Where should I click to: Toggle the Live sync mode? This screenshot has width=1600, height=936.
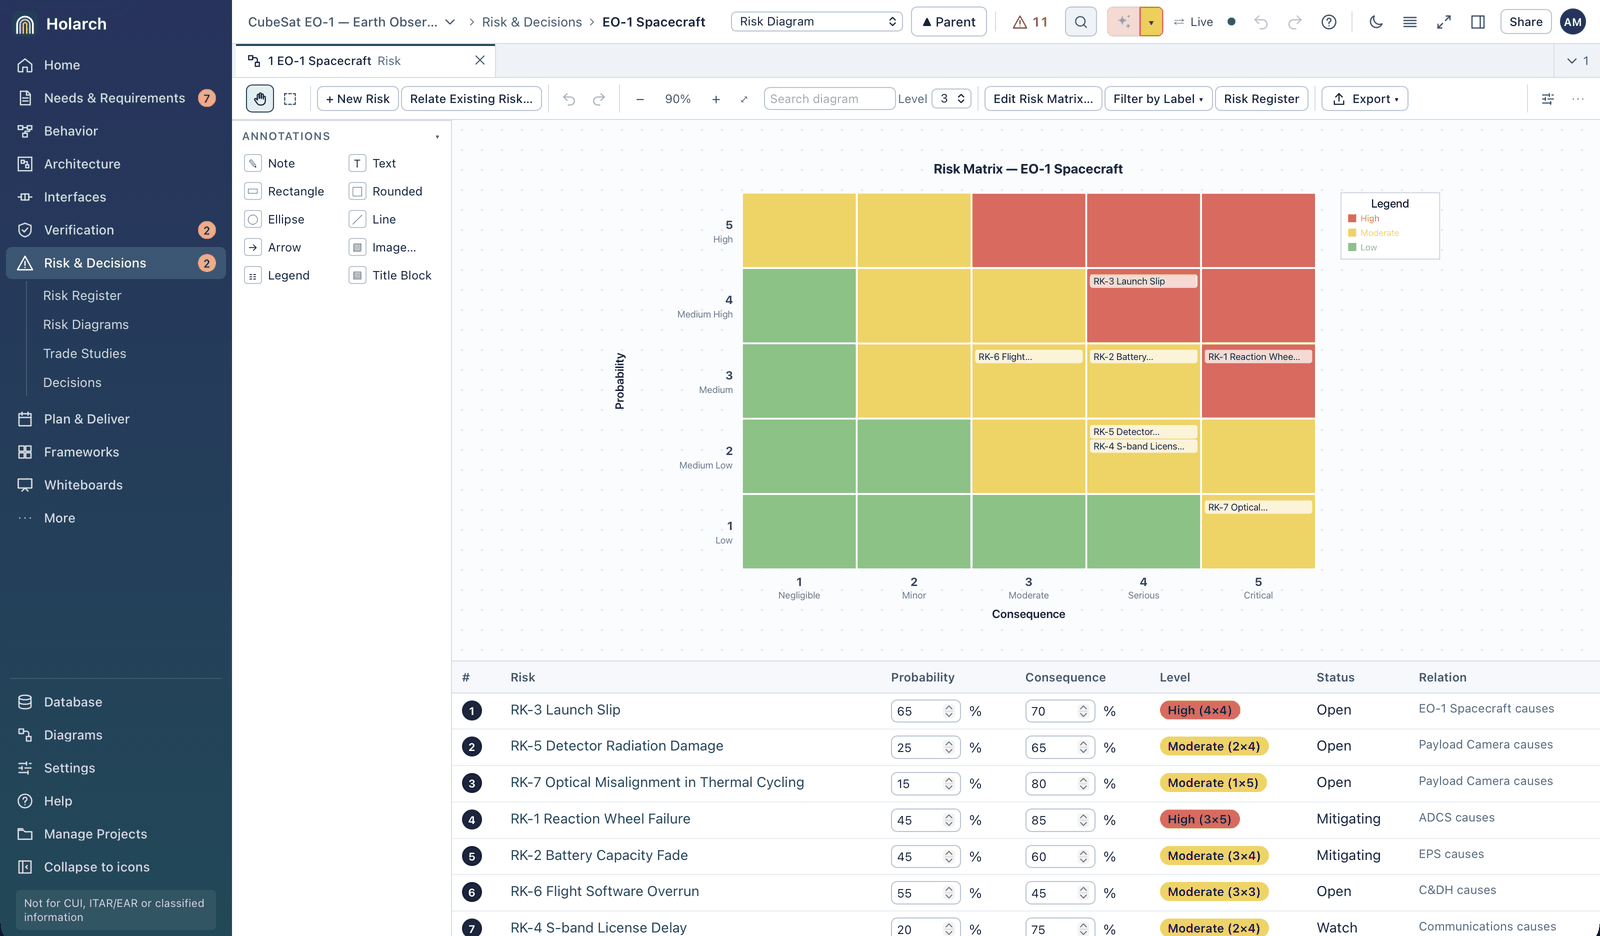coord(1193,22)
